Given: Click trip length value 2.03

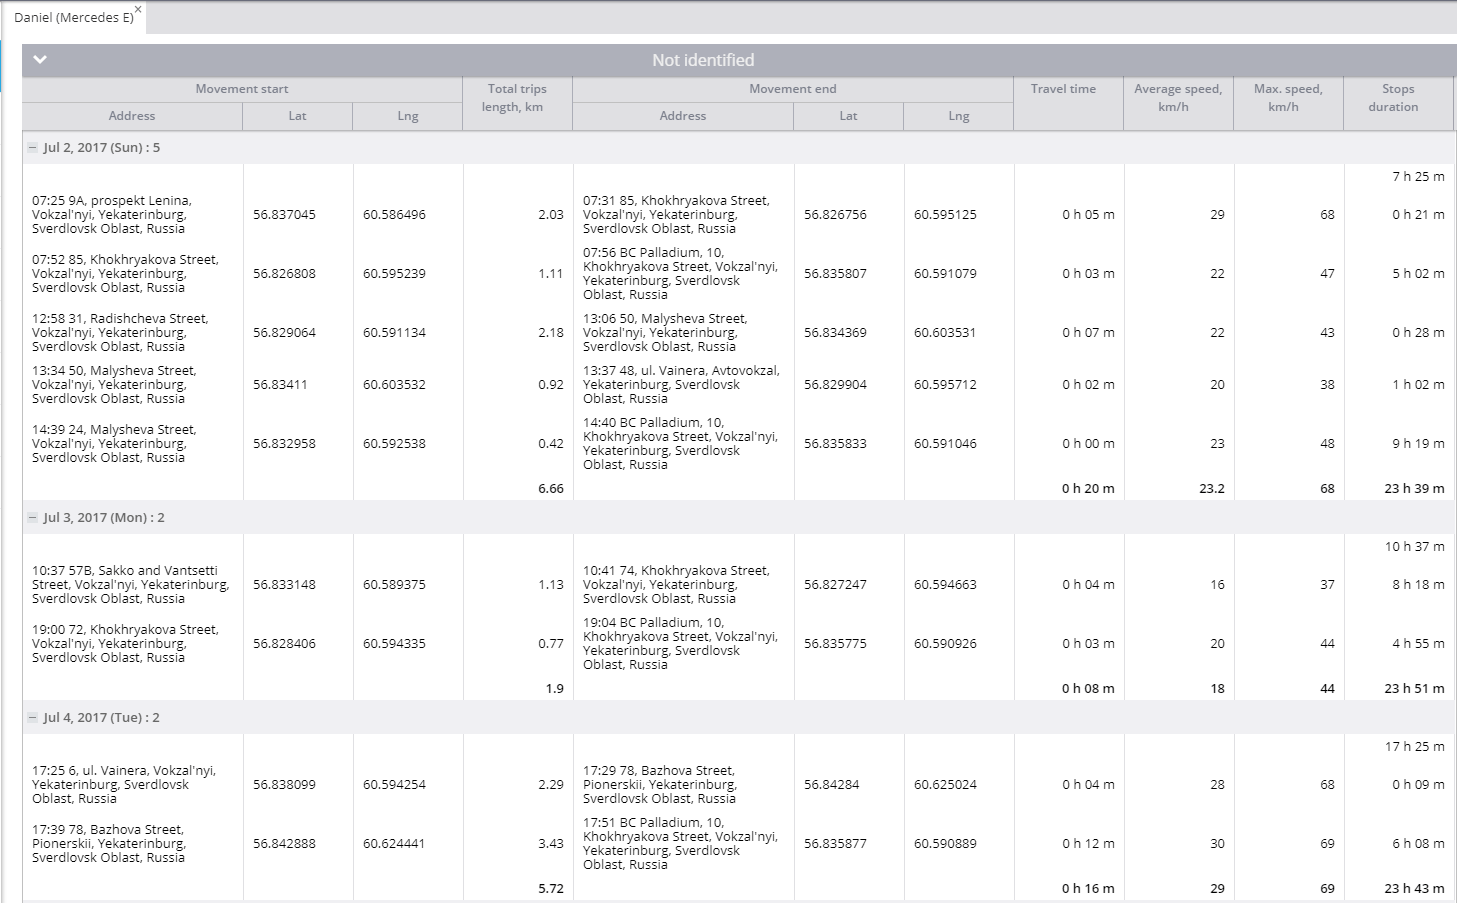Looking at the screenshot, I should tap(551, 215).
